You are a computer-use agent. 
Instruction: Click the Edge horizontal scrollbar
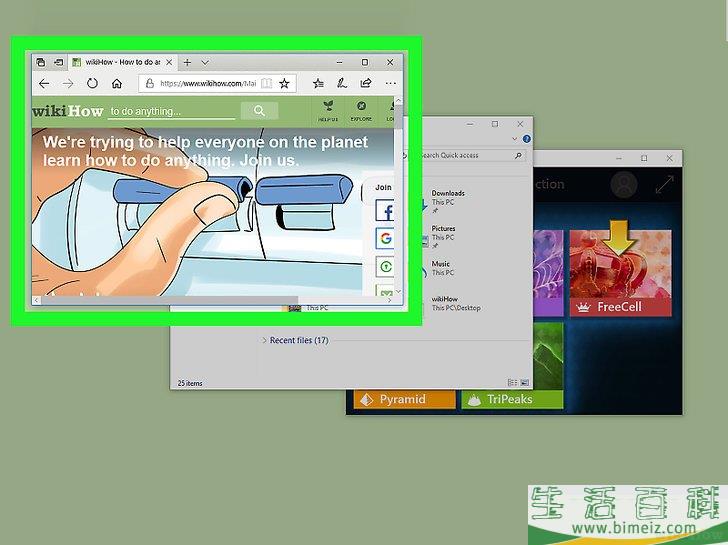pos(170,300)
